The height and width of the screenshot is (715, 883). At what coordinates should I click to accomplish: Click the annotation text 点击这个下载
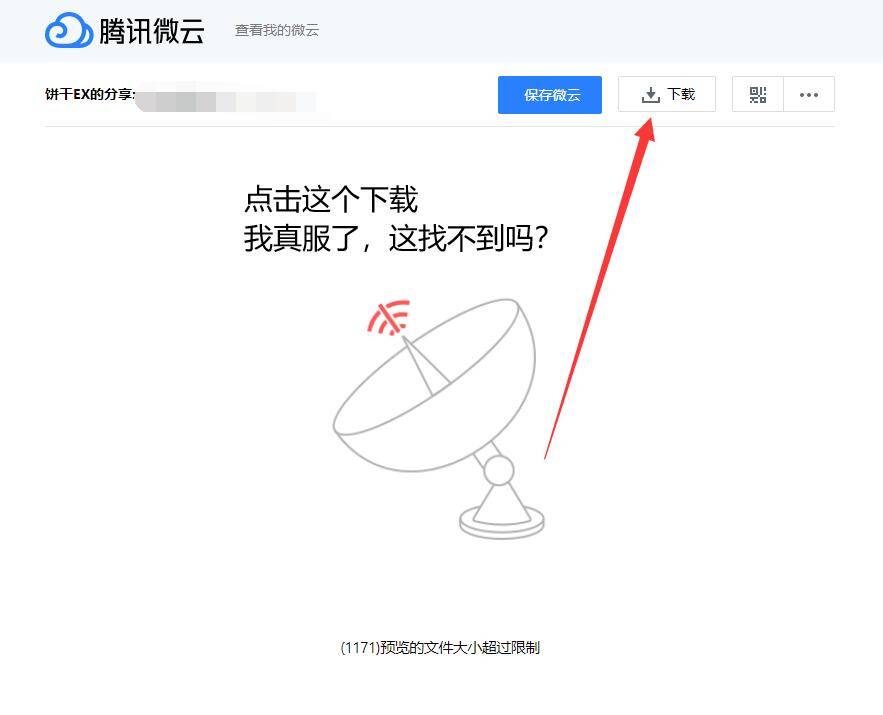331,199
